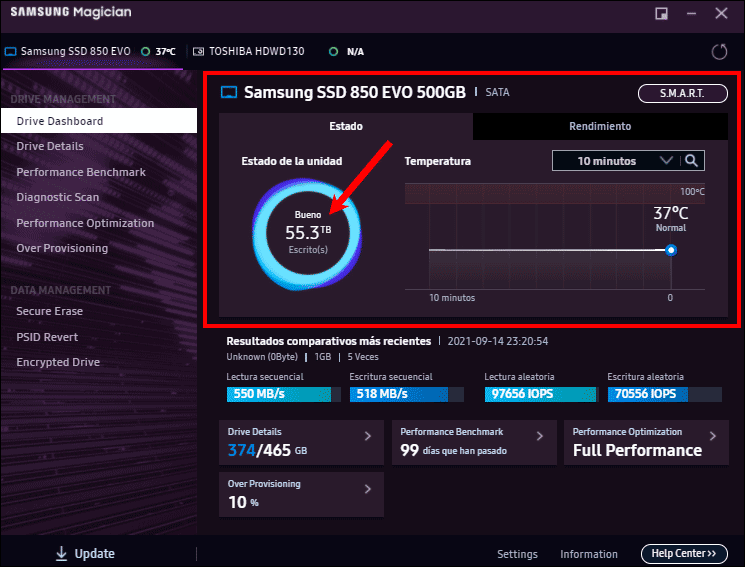This screenshot has height=567, width=745.
Task: Click the 518 MB/s sequential write bar
Action: coord(407,394)
